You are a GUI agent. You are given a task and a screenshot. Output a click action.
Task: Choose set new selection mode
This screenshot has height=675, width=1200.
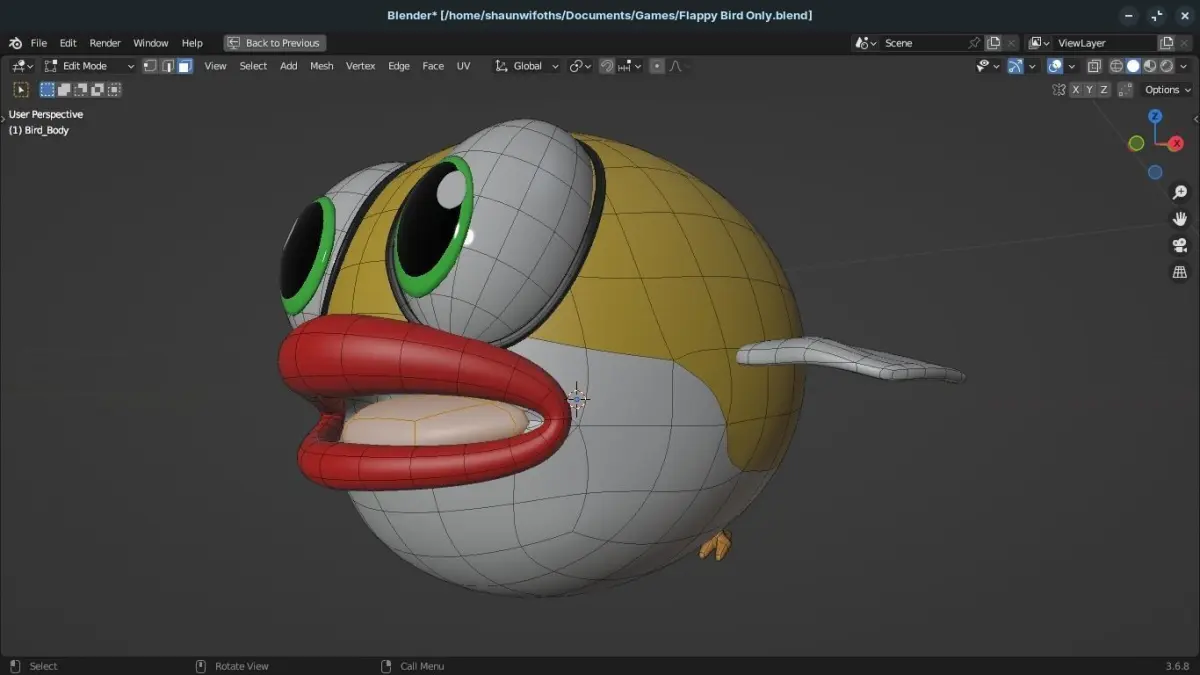pyautogui.click(x=47, y=90)
